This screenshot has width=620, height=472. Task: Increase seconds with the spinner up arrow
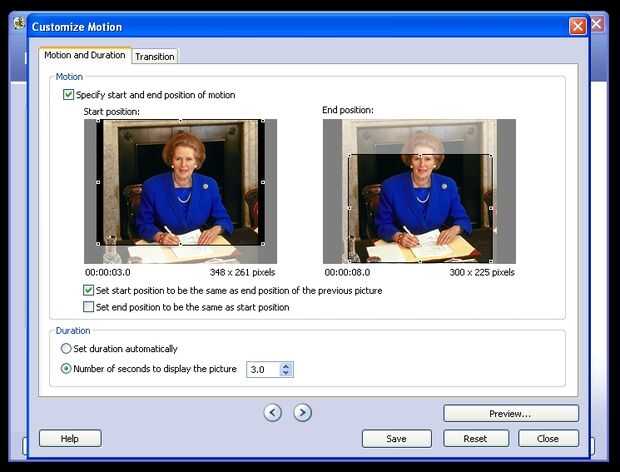click(286, 366)
